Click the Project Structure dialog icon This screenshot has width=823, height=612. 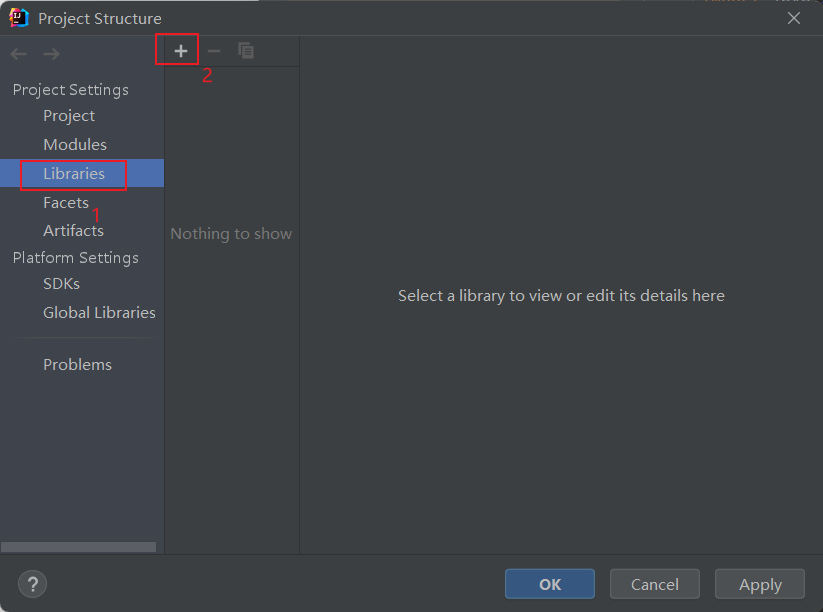(x=17, y=17)
